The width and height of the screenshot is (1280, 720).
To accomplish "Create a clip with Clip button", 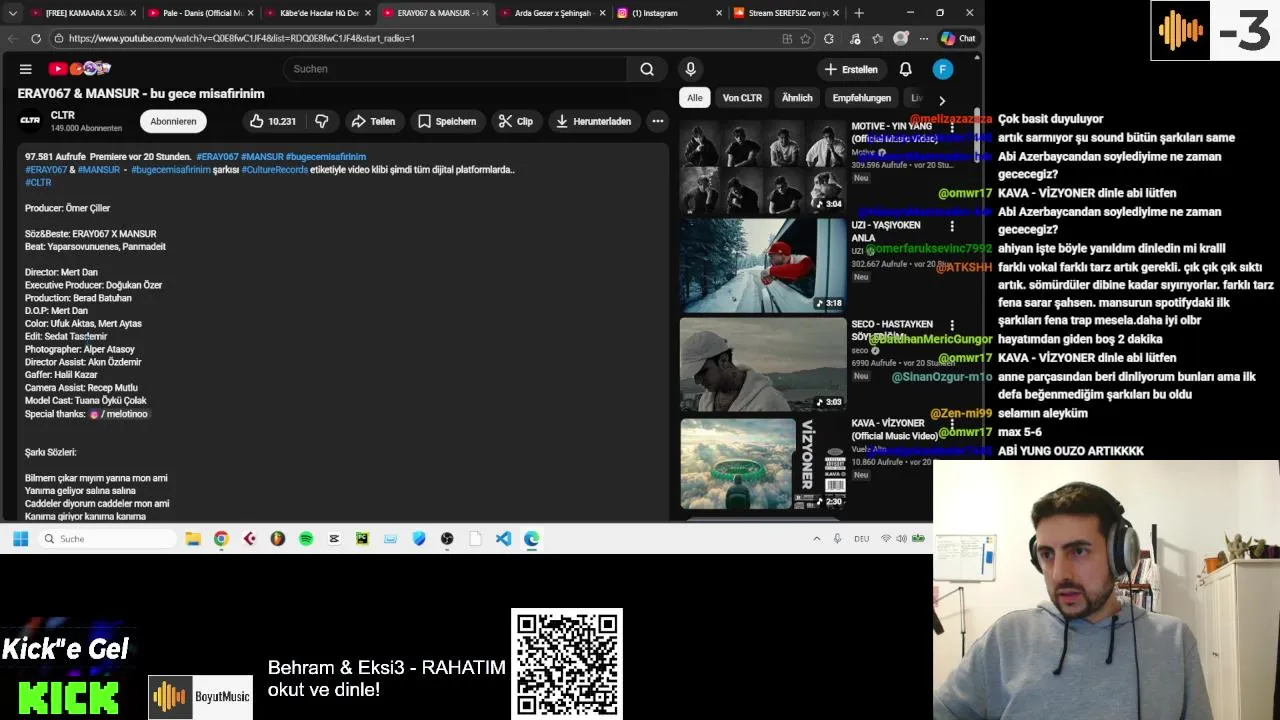I will (x=516, y=121).
